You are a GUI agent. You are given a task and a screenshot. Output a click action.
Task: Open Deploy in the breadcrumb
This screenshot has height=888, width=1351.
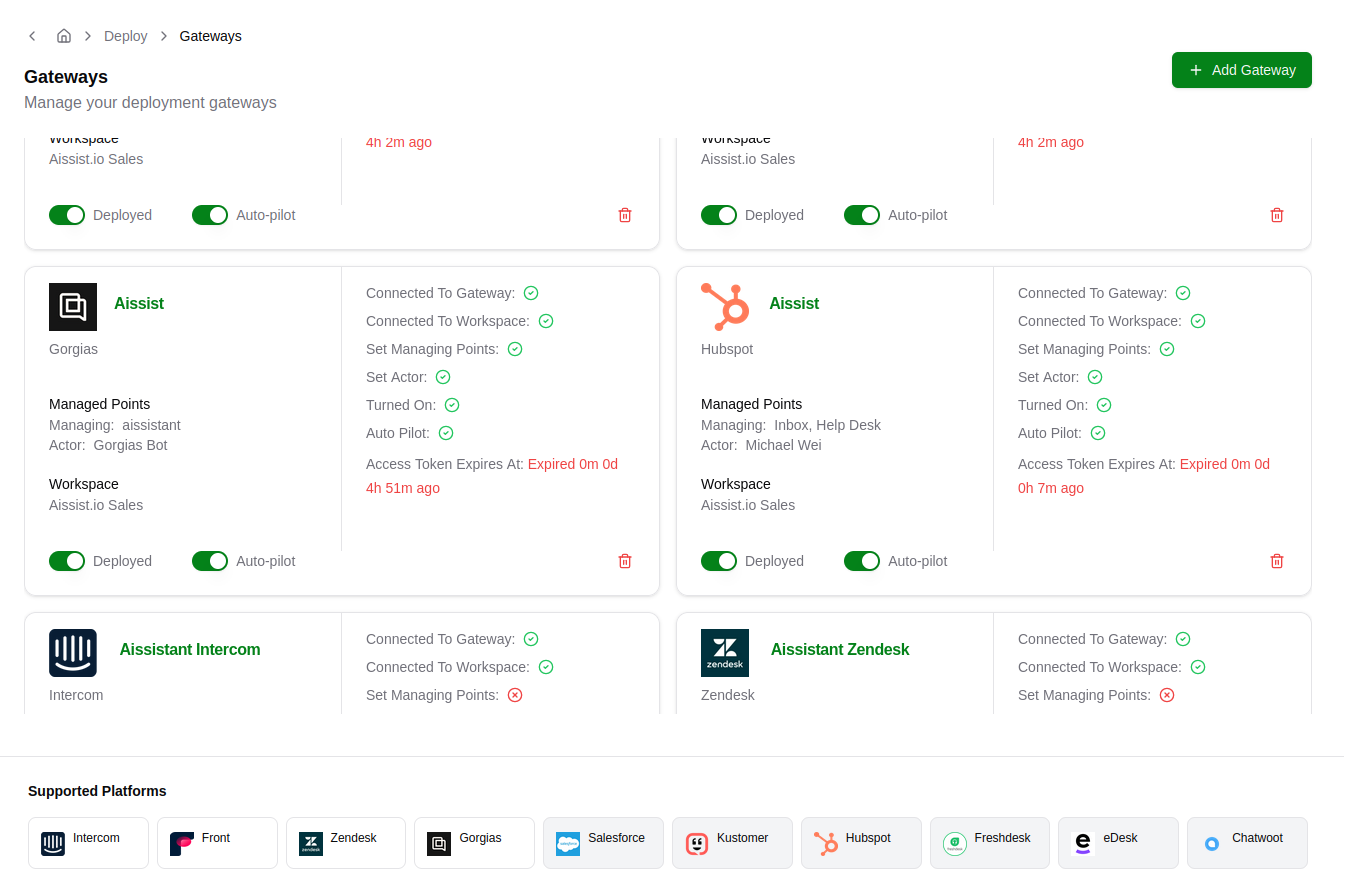[125, 36]
